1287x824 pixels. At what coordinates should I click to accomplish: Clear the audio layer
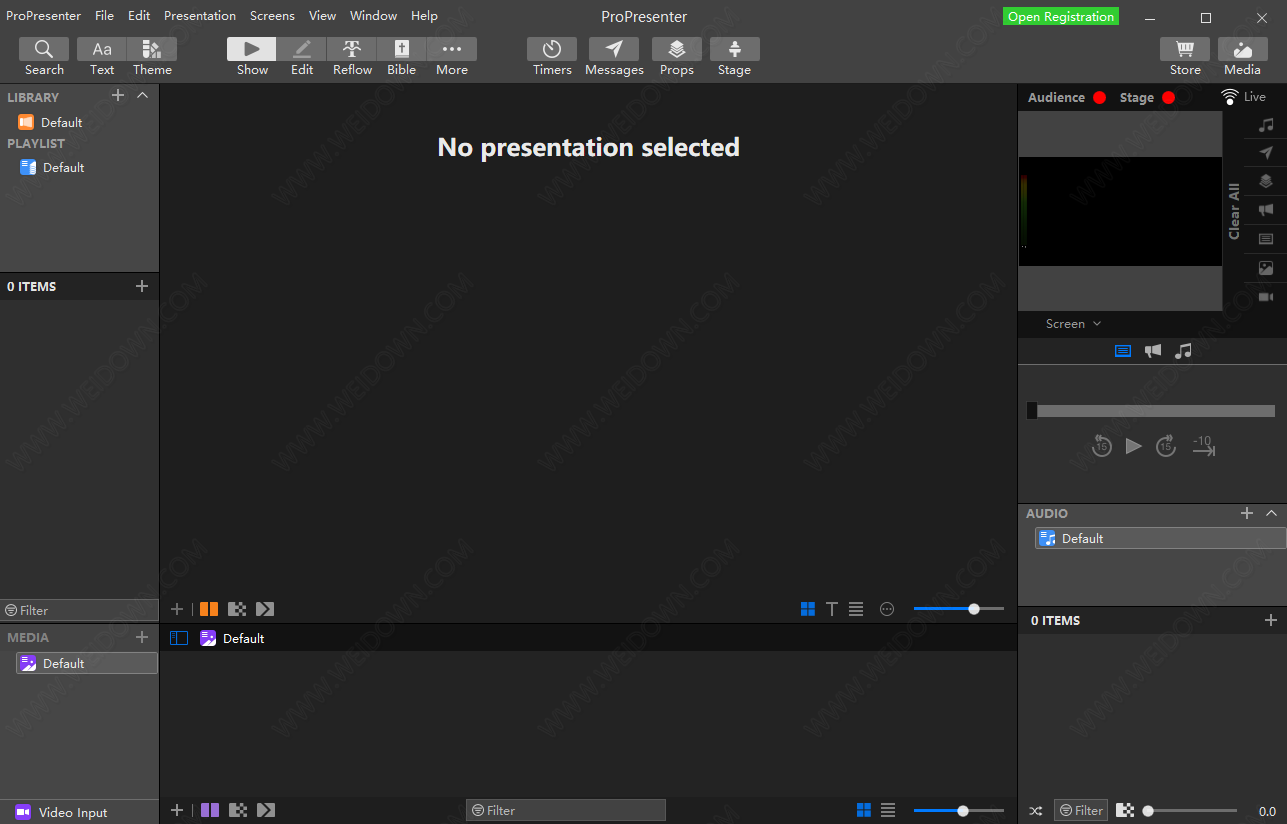pyautogui.click(x=1266, y=125)
